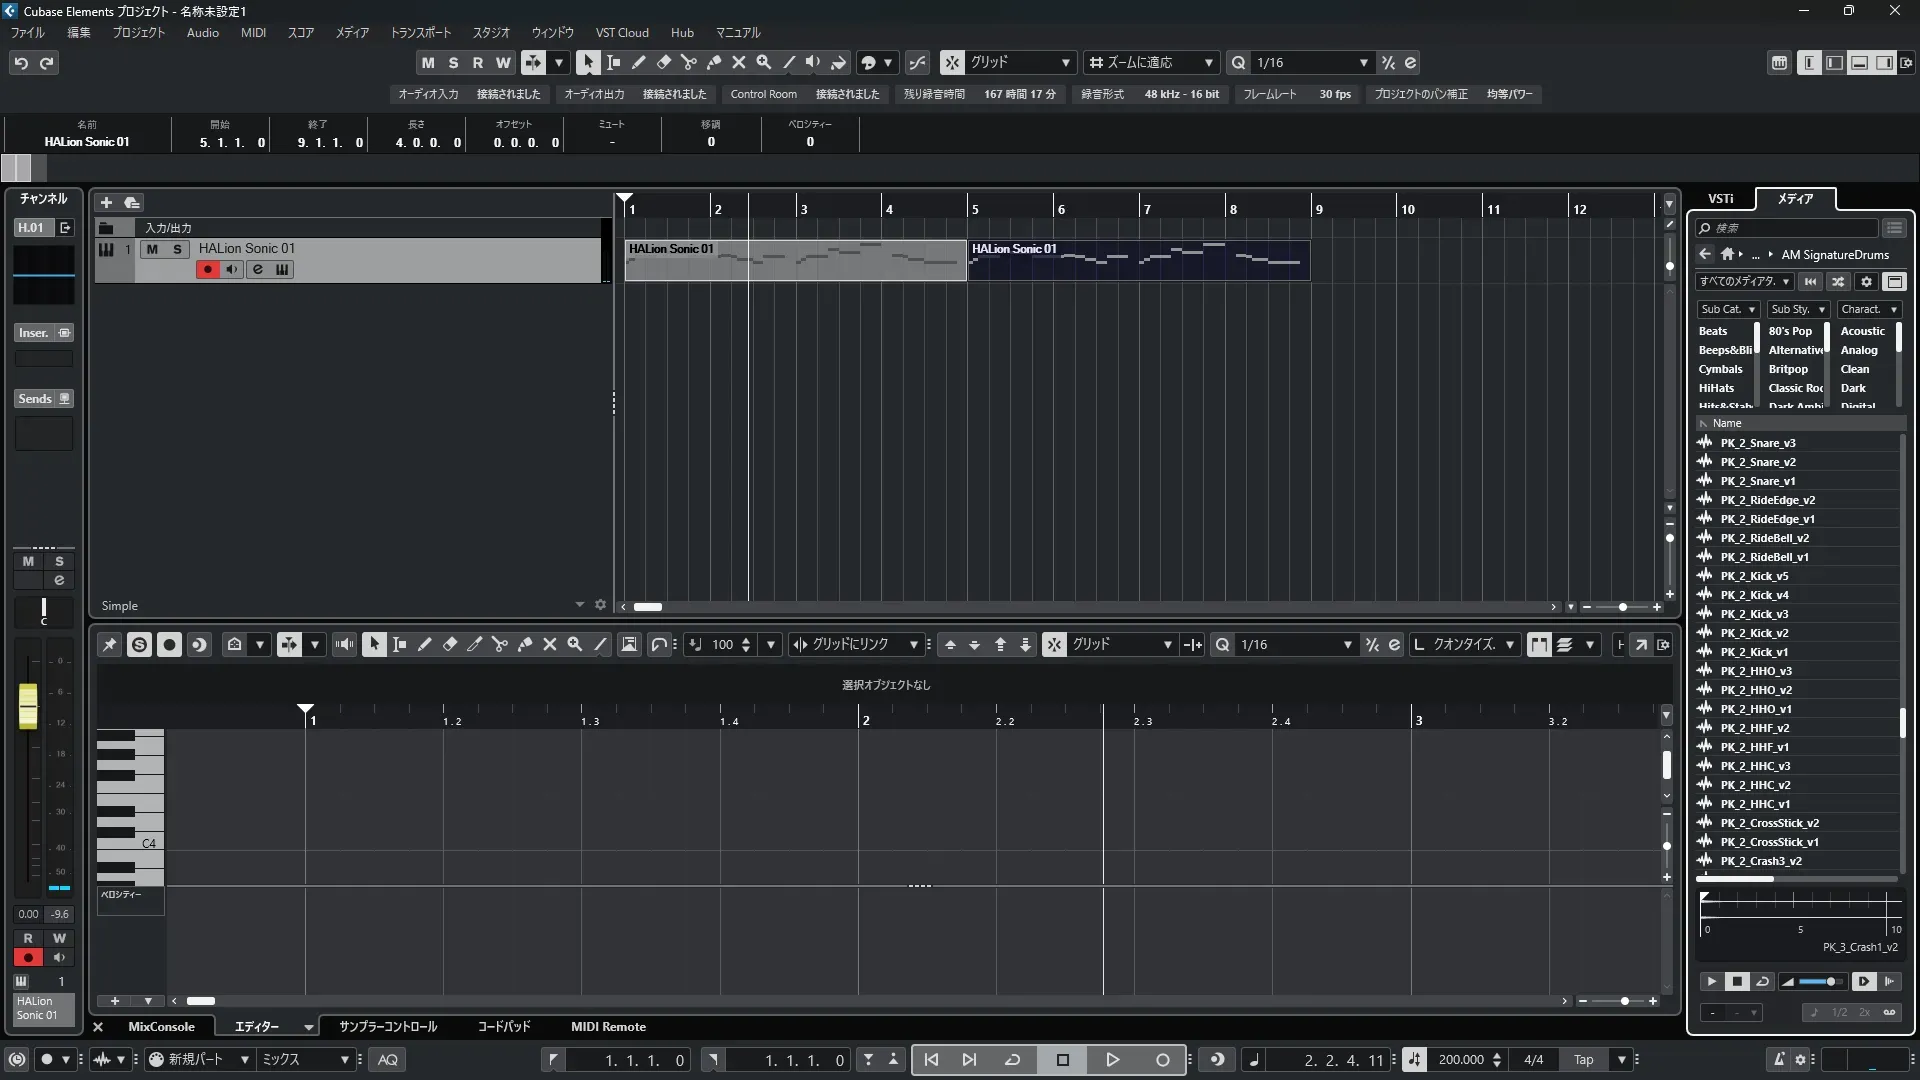Select the Split scissors tool in main toolbar
This screenshot has width=1920, height=1080.
(x=688, y=62)
